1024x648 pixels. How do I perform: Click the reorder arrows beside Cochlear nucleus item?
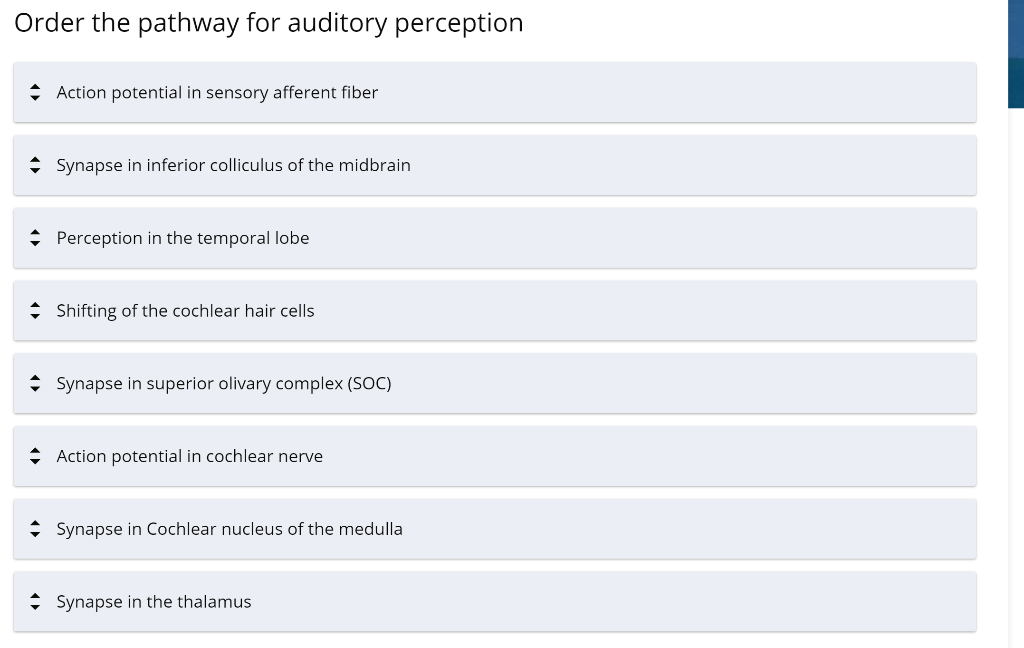point(35,529)
